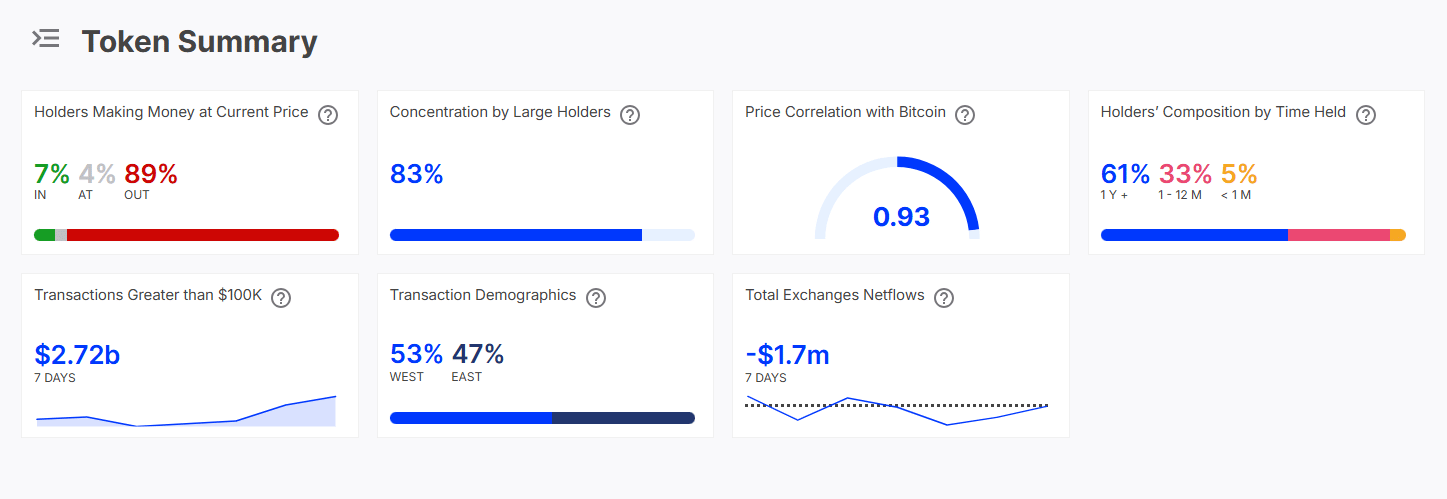Toggle the sidebar menu icon beside Token Summary
Viewport: 1447px width, 499px height.
tap(46, 39)
